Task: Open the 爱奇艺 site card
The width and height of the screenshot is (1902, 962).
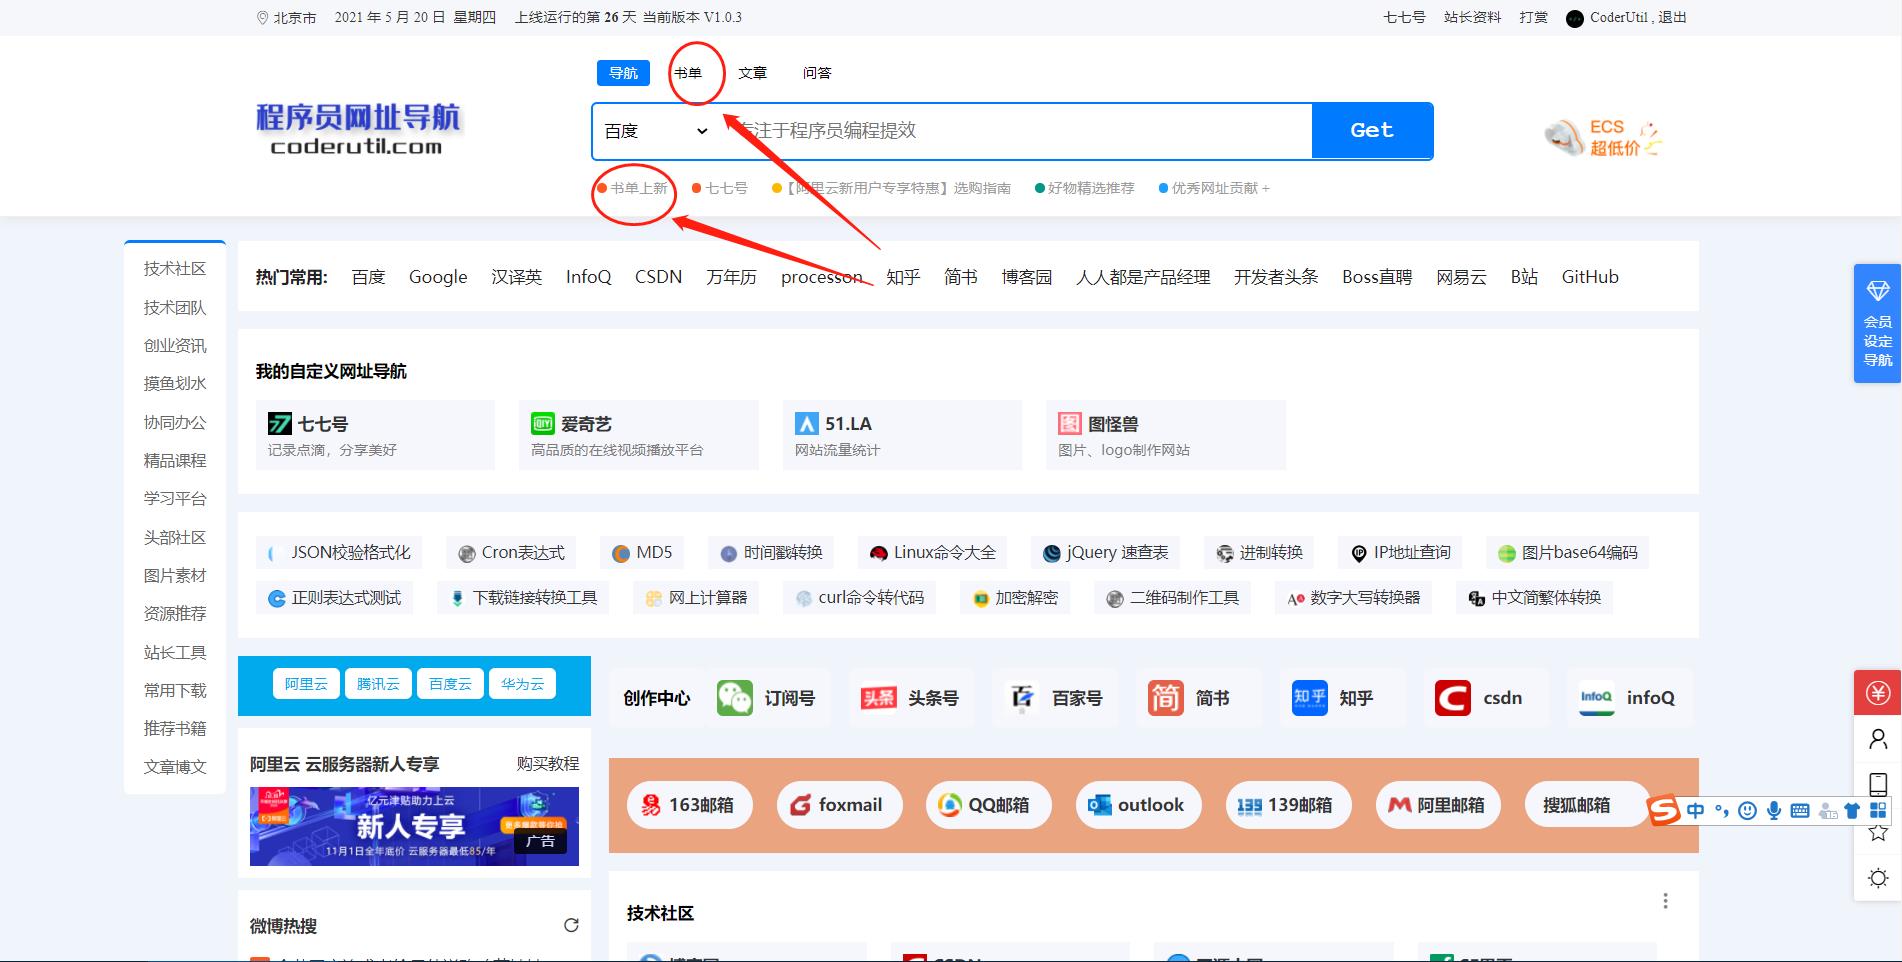Action: tap(639, 435)
